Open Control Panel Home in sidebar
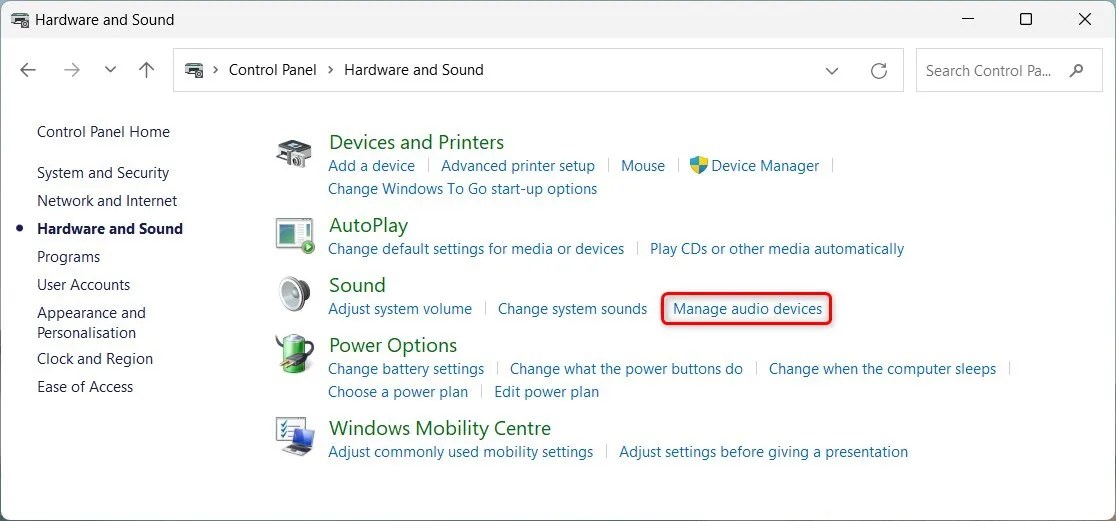Viewport: 1116px width, 521px height. coord(103,132)
